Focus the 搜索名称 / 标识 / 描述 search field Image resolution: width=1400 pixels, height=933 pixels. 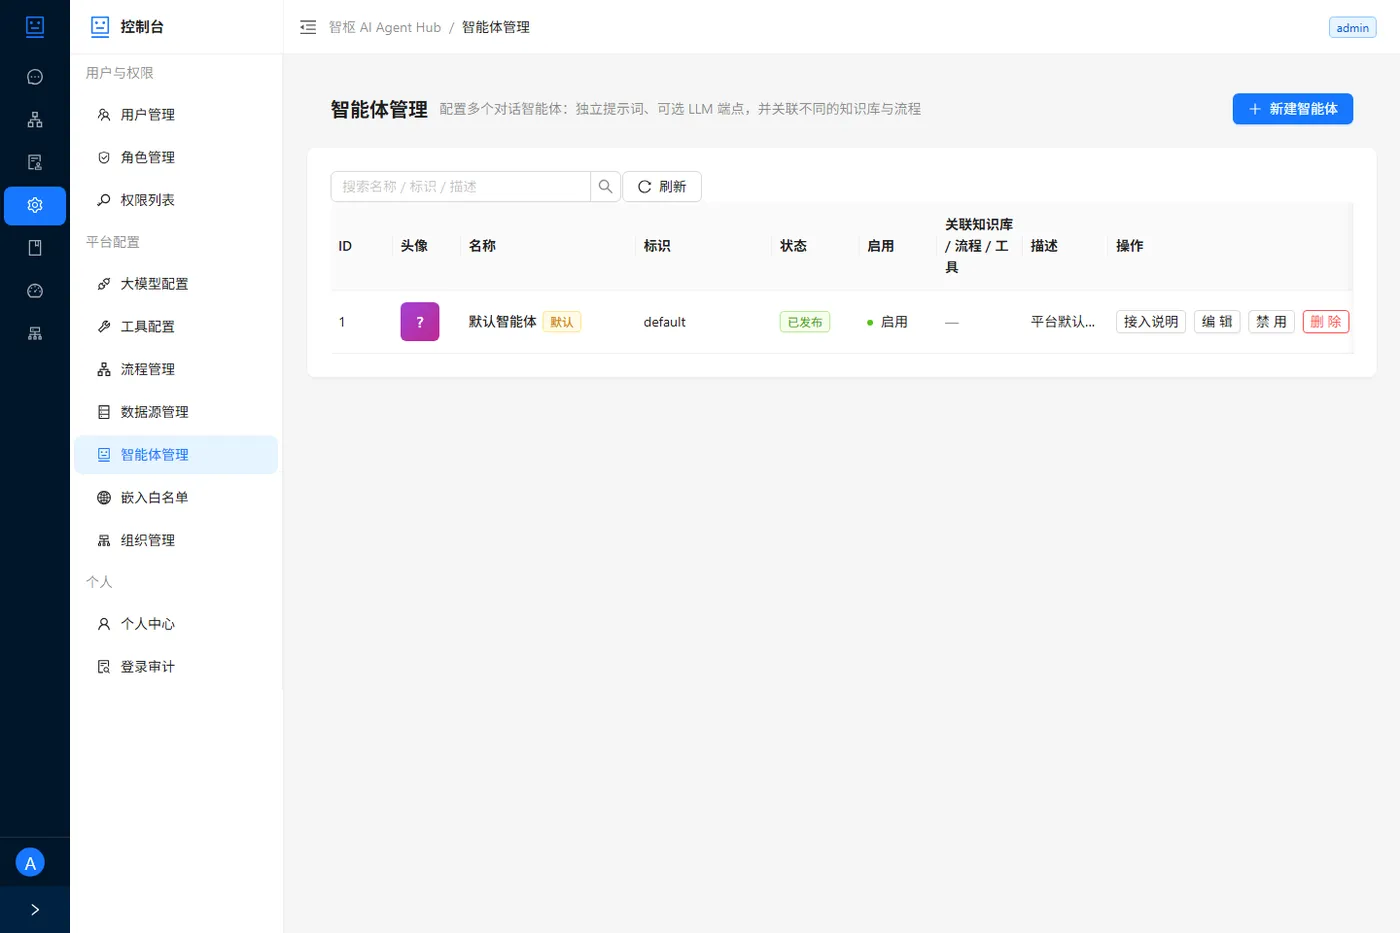click(460, 186)
